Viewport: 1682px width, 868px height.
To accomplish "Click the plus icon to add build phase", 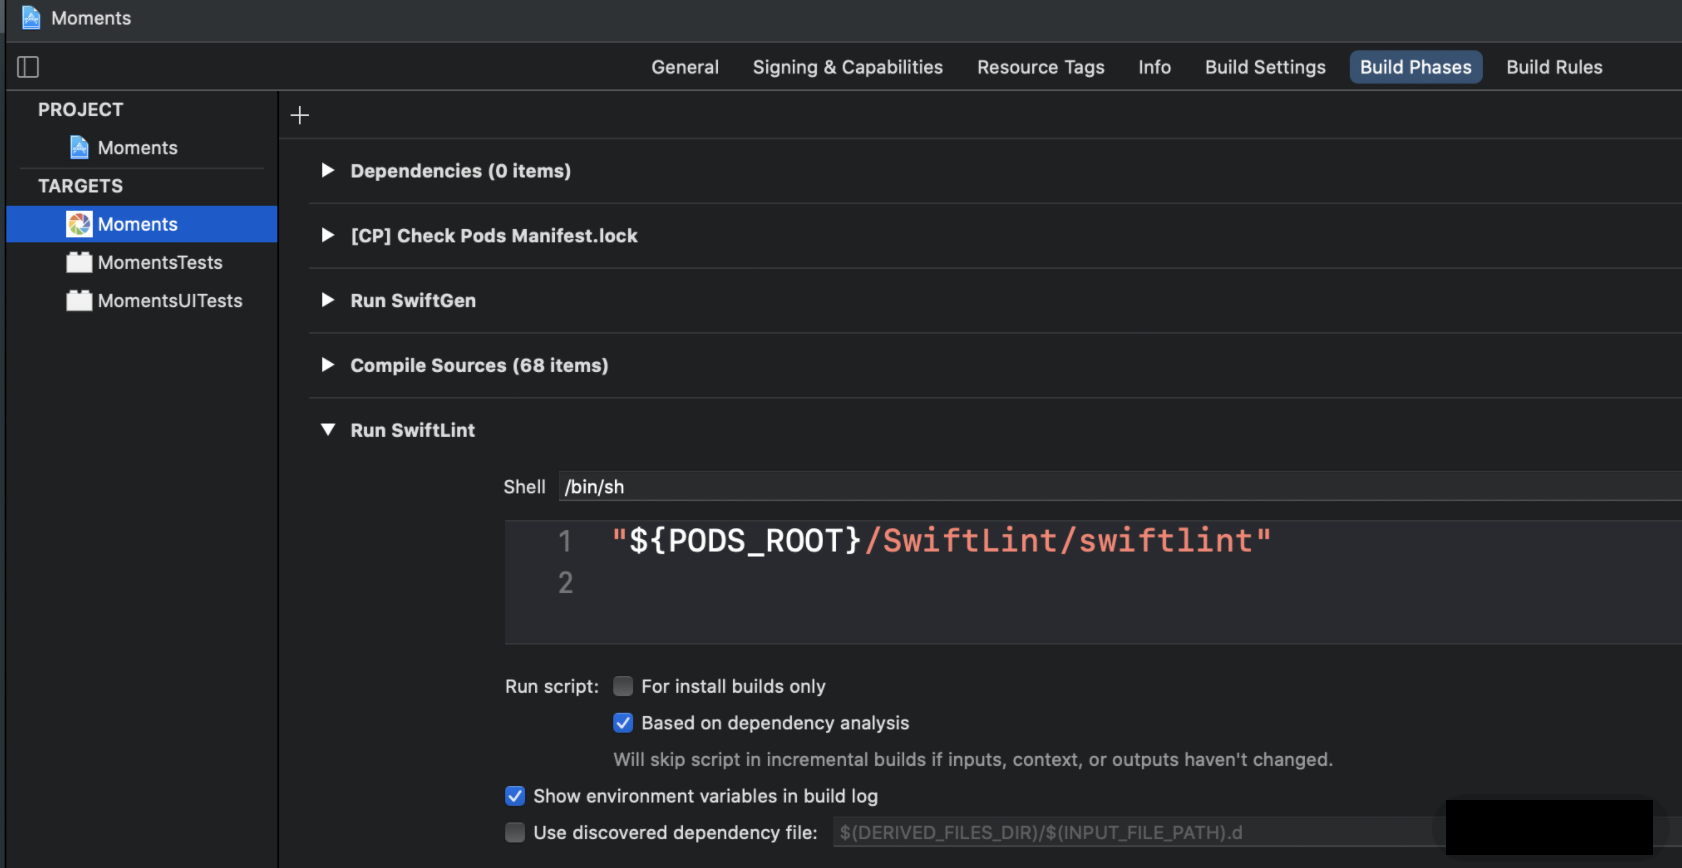I will [300, 115].
